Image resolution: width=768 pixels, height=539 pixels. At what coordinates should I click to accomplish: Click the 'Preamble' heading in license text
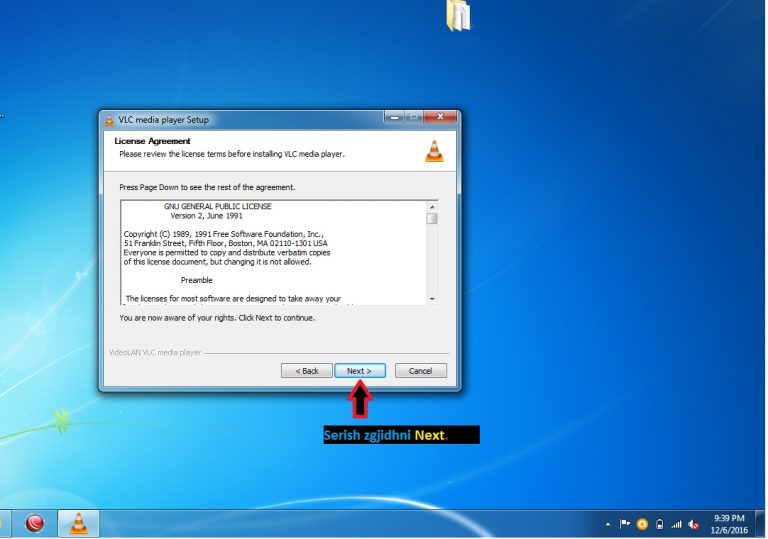[196, 280]
